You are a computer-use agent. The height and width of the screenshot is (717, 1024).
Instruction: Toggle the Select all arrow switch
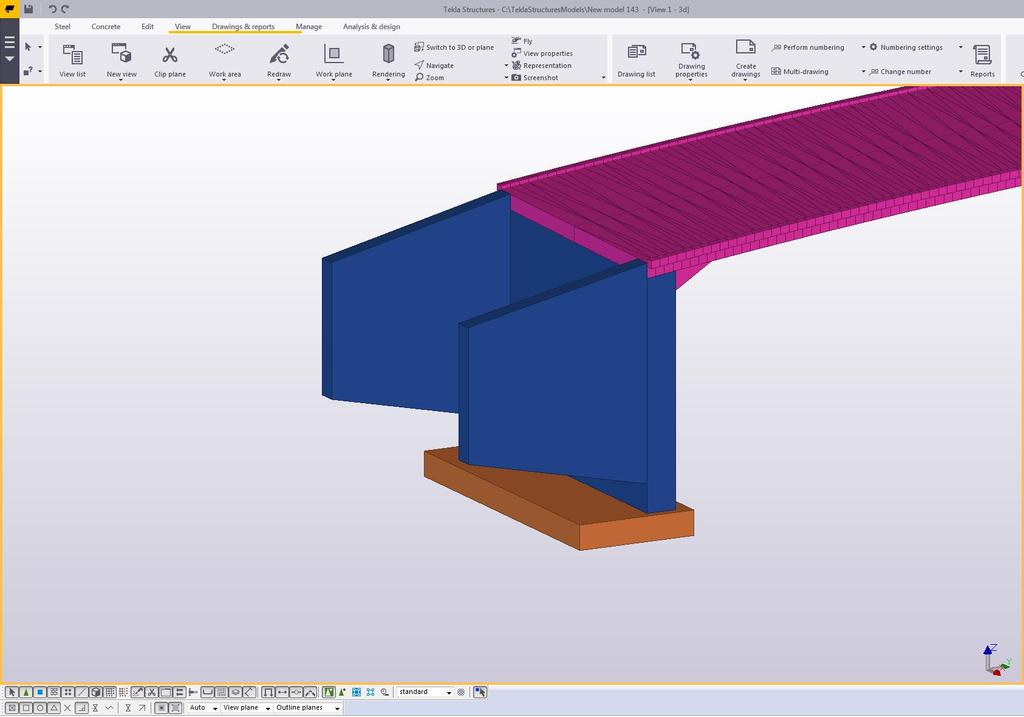(x=12, y=692)
